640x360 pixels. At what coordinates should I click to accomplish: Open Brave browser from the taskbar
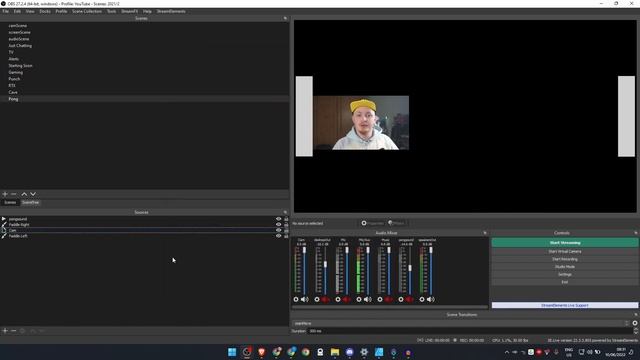point(262,352)
